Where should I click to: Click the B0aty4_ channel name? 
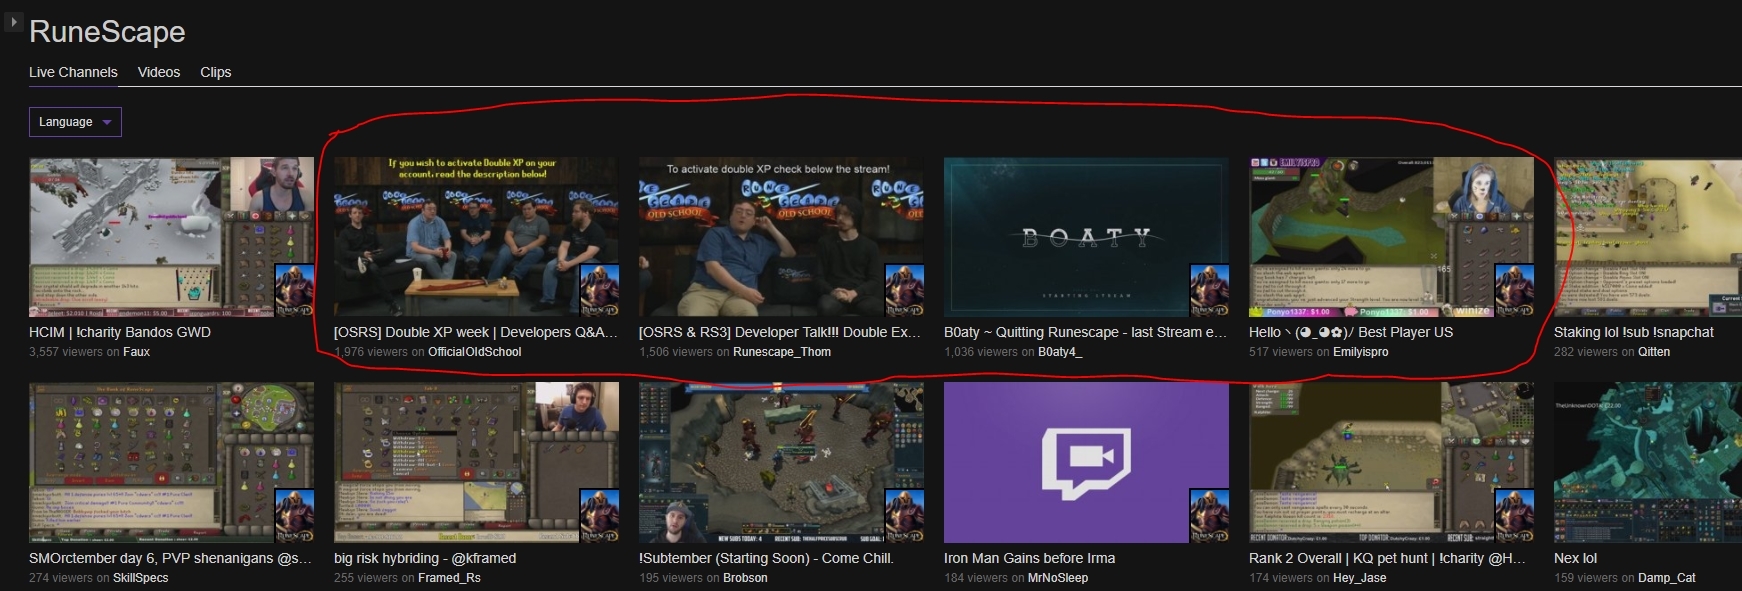[x=1060, y=352]
